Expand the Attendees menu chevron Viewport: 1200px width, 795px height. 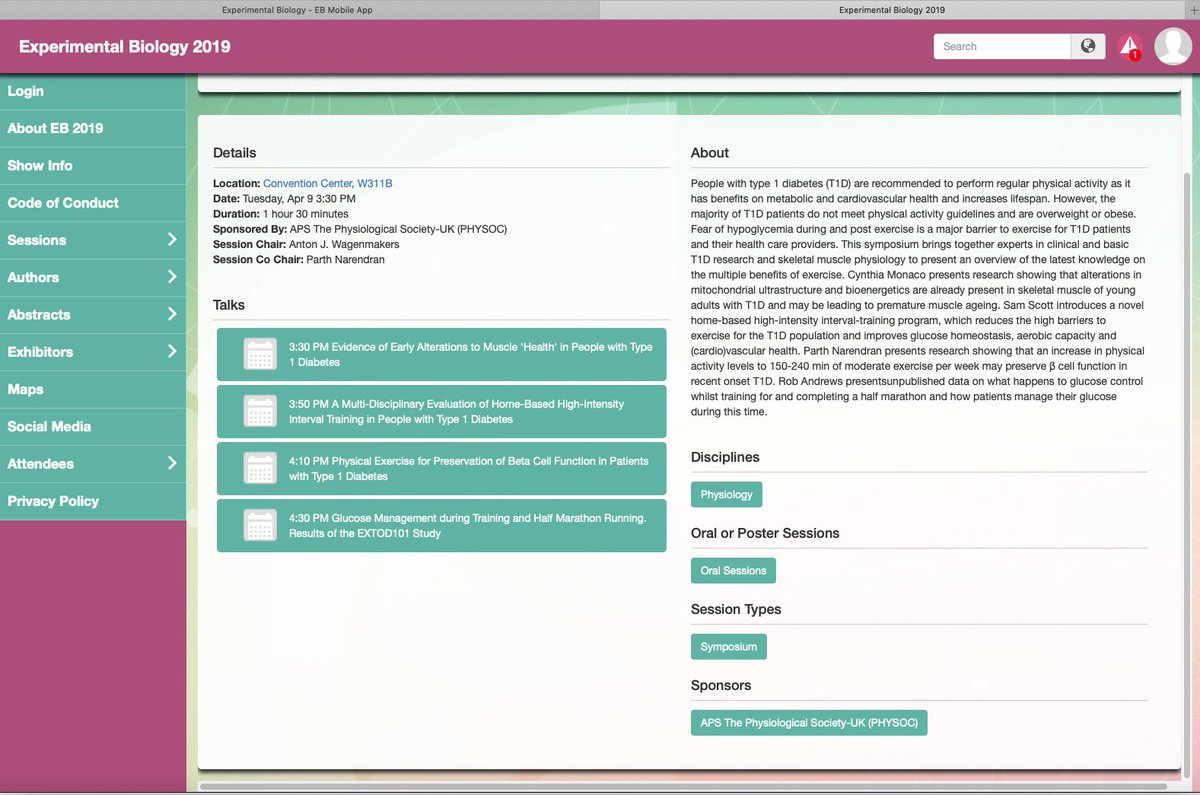pos(172,463)
